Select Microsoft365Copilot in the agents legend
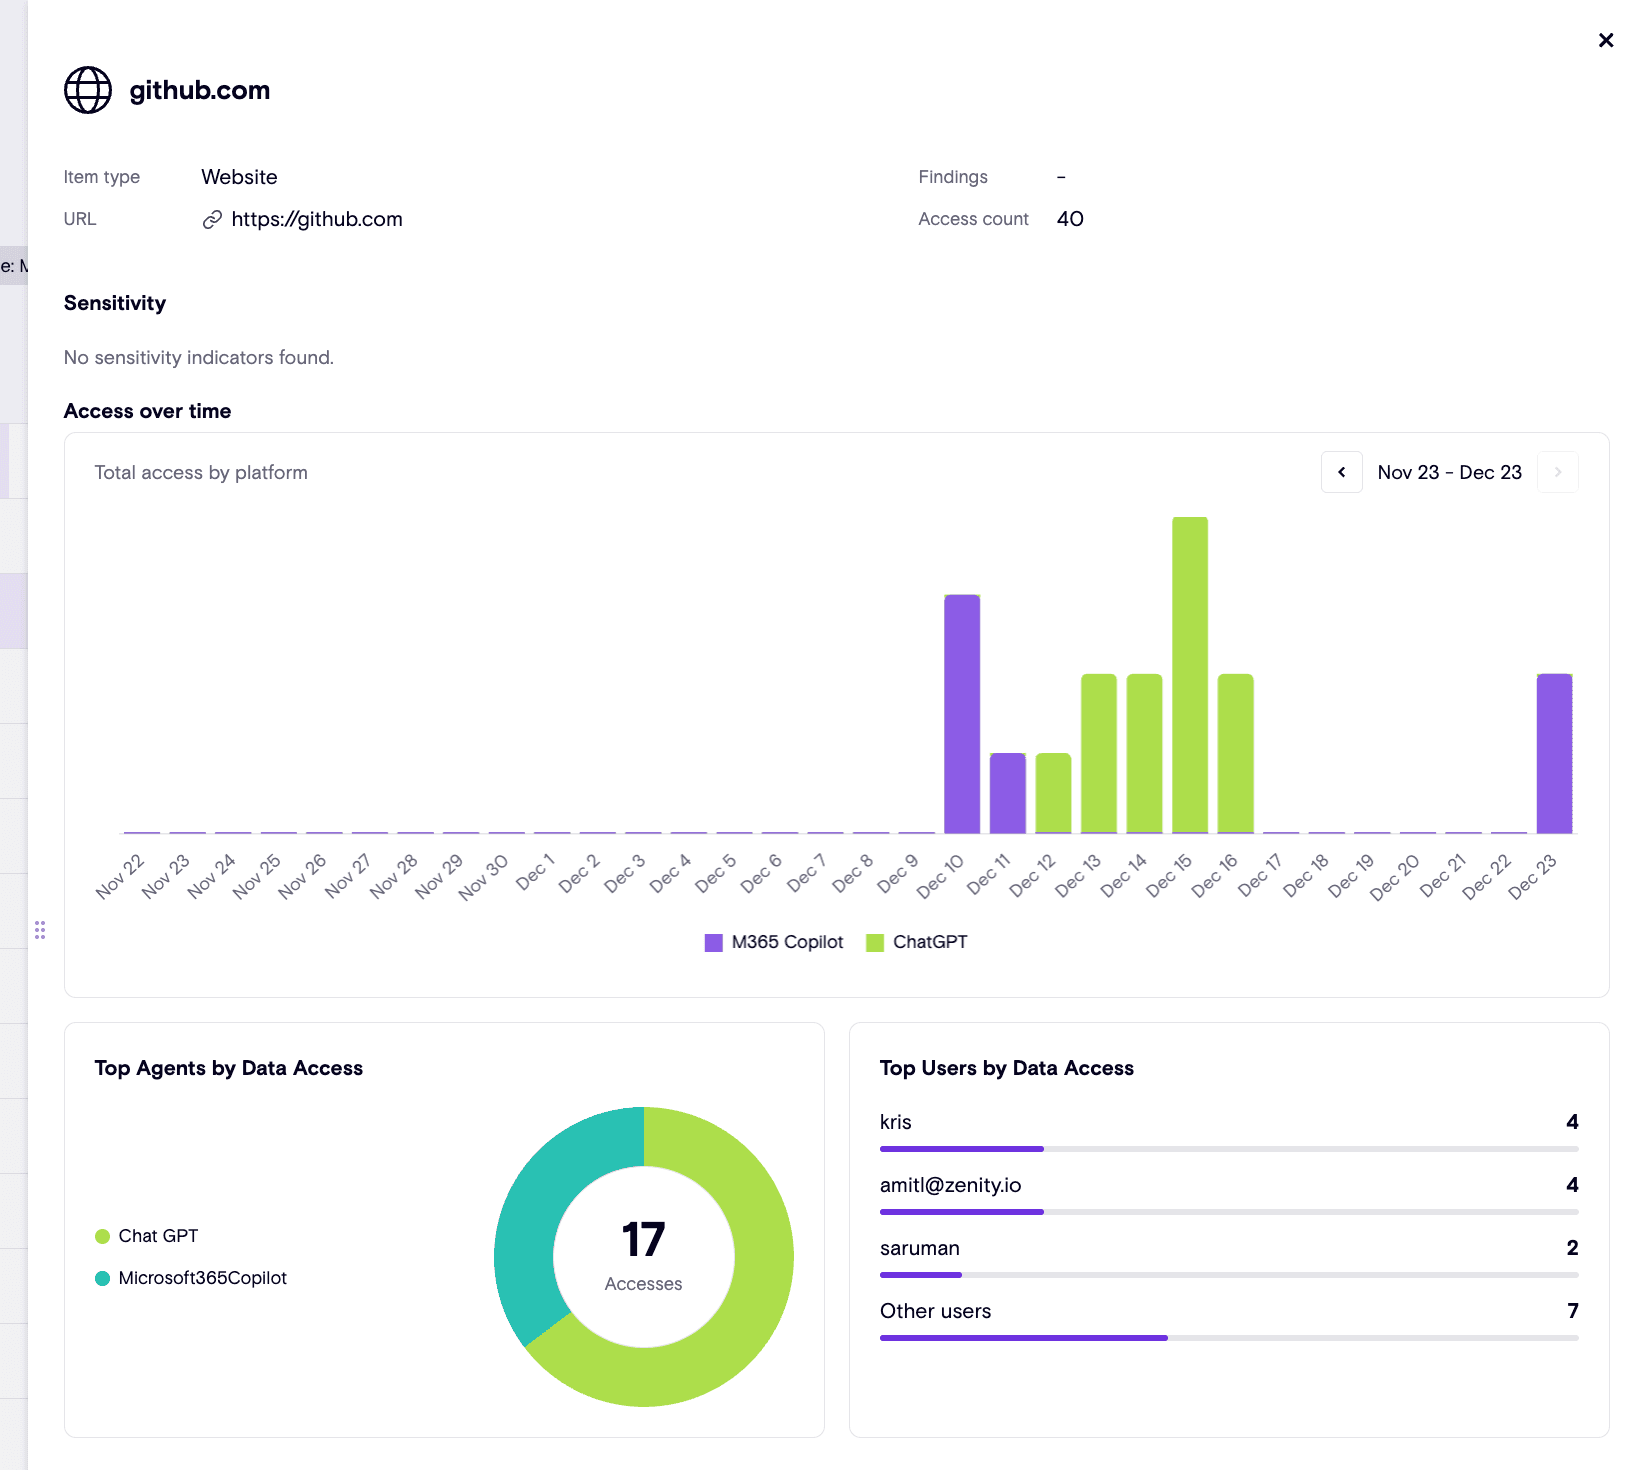The image size is (1646, 1470). coord(191,1278)
